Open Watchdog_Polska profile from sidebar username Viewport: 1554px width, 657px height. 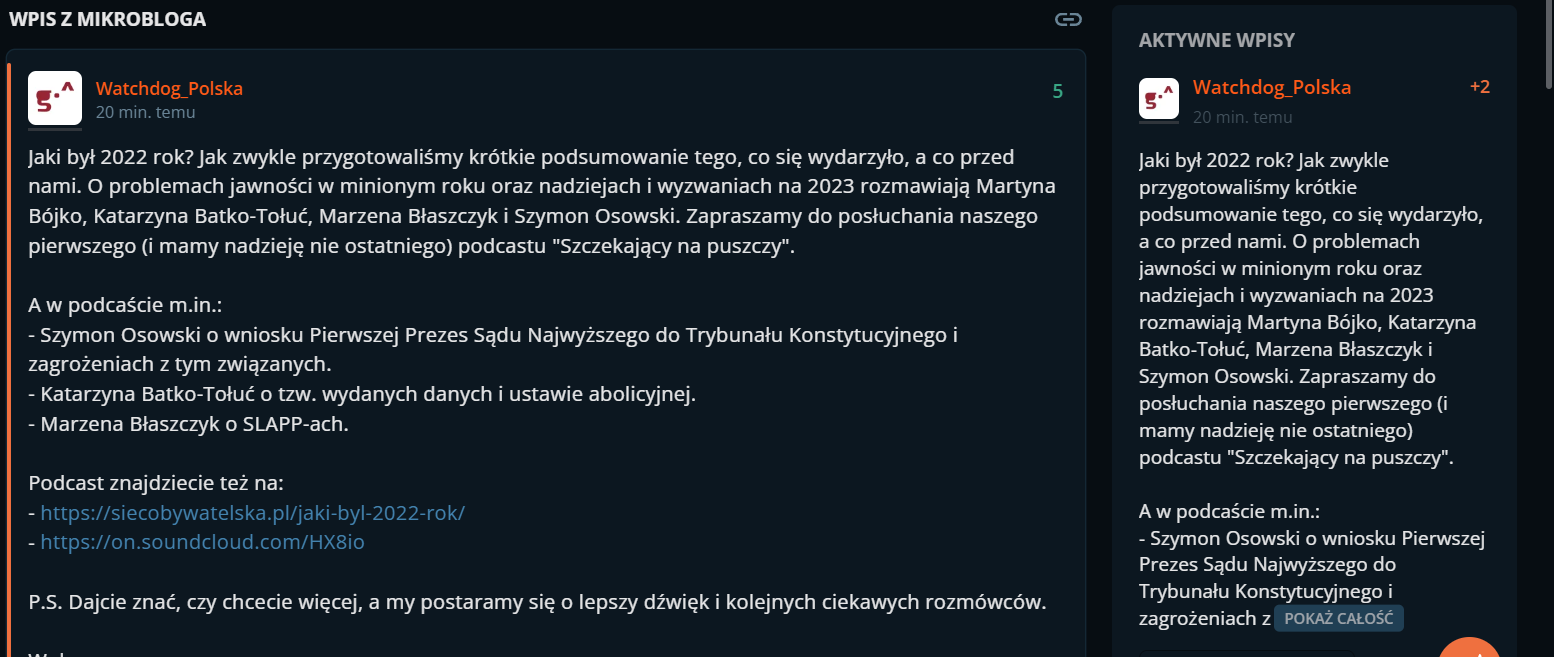pyautogui.click(x=1271, y=87)
